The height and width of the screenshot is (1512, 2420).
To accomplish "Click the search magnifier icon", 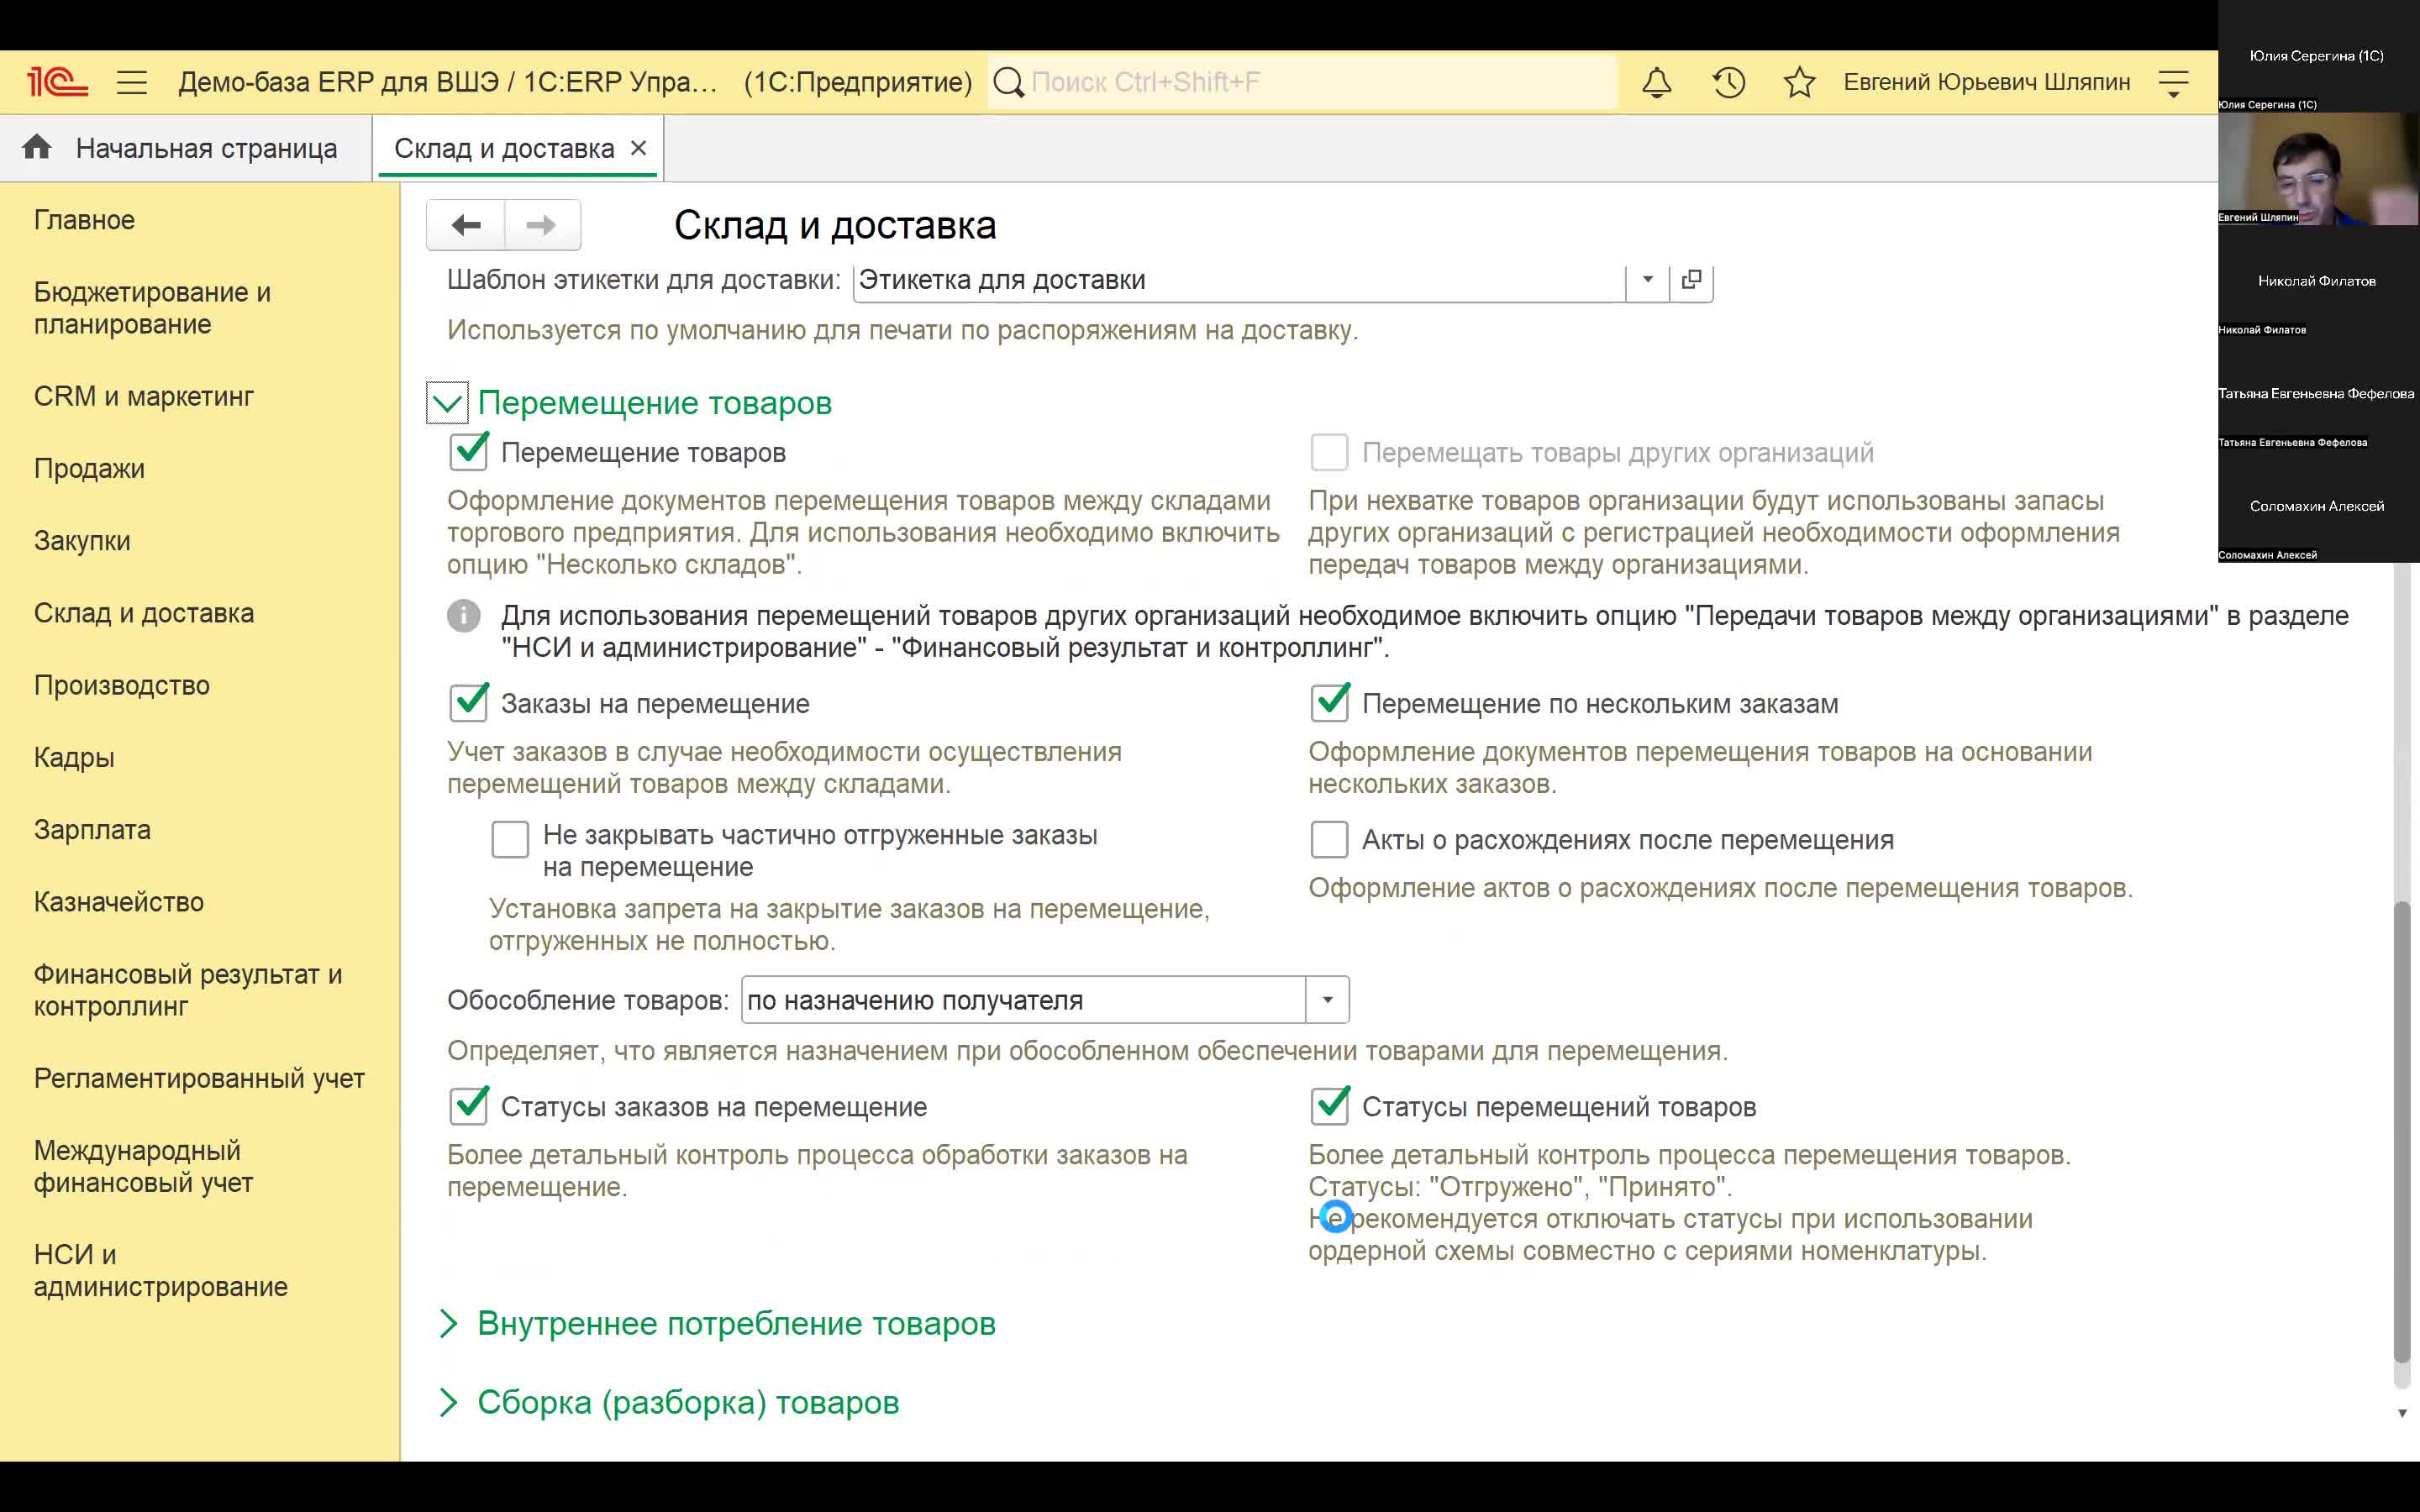I will tap(1009, 82).
